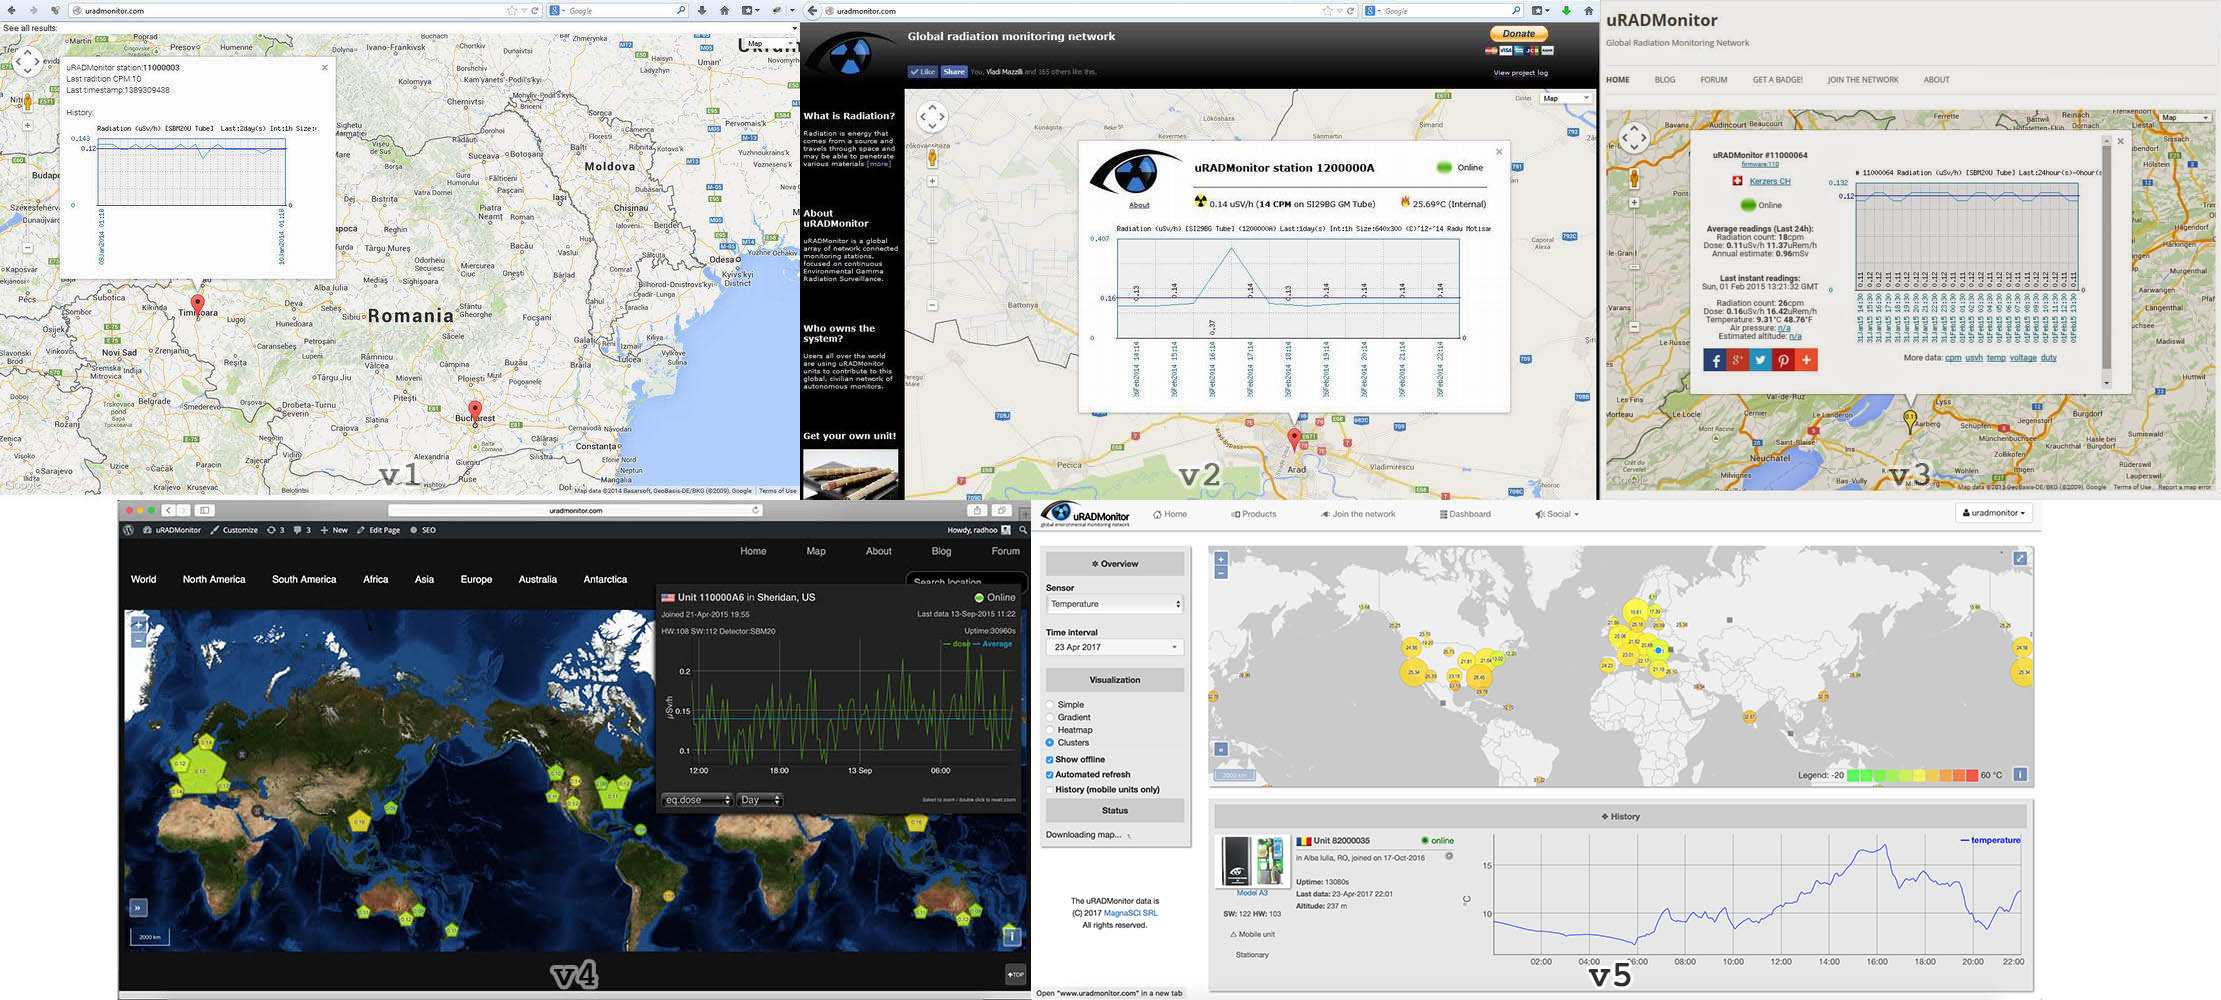Open the cpm link under More data in v3
Viewport: 2221px width, 1000px height.
point(1952,357)
